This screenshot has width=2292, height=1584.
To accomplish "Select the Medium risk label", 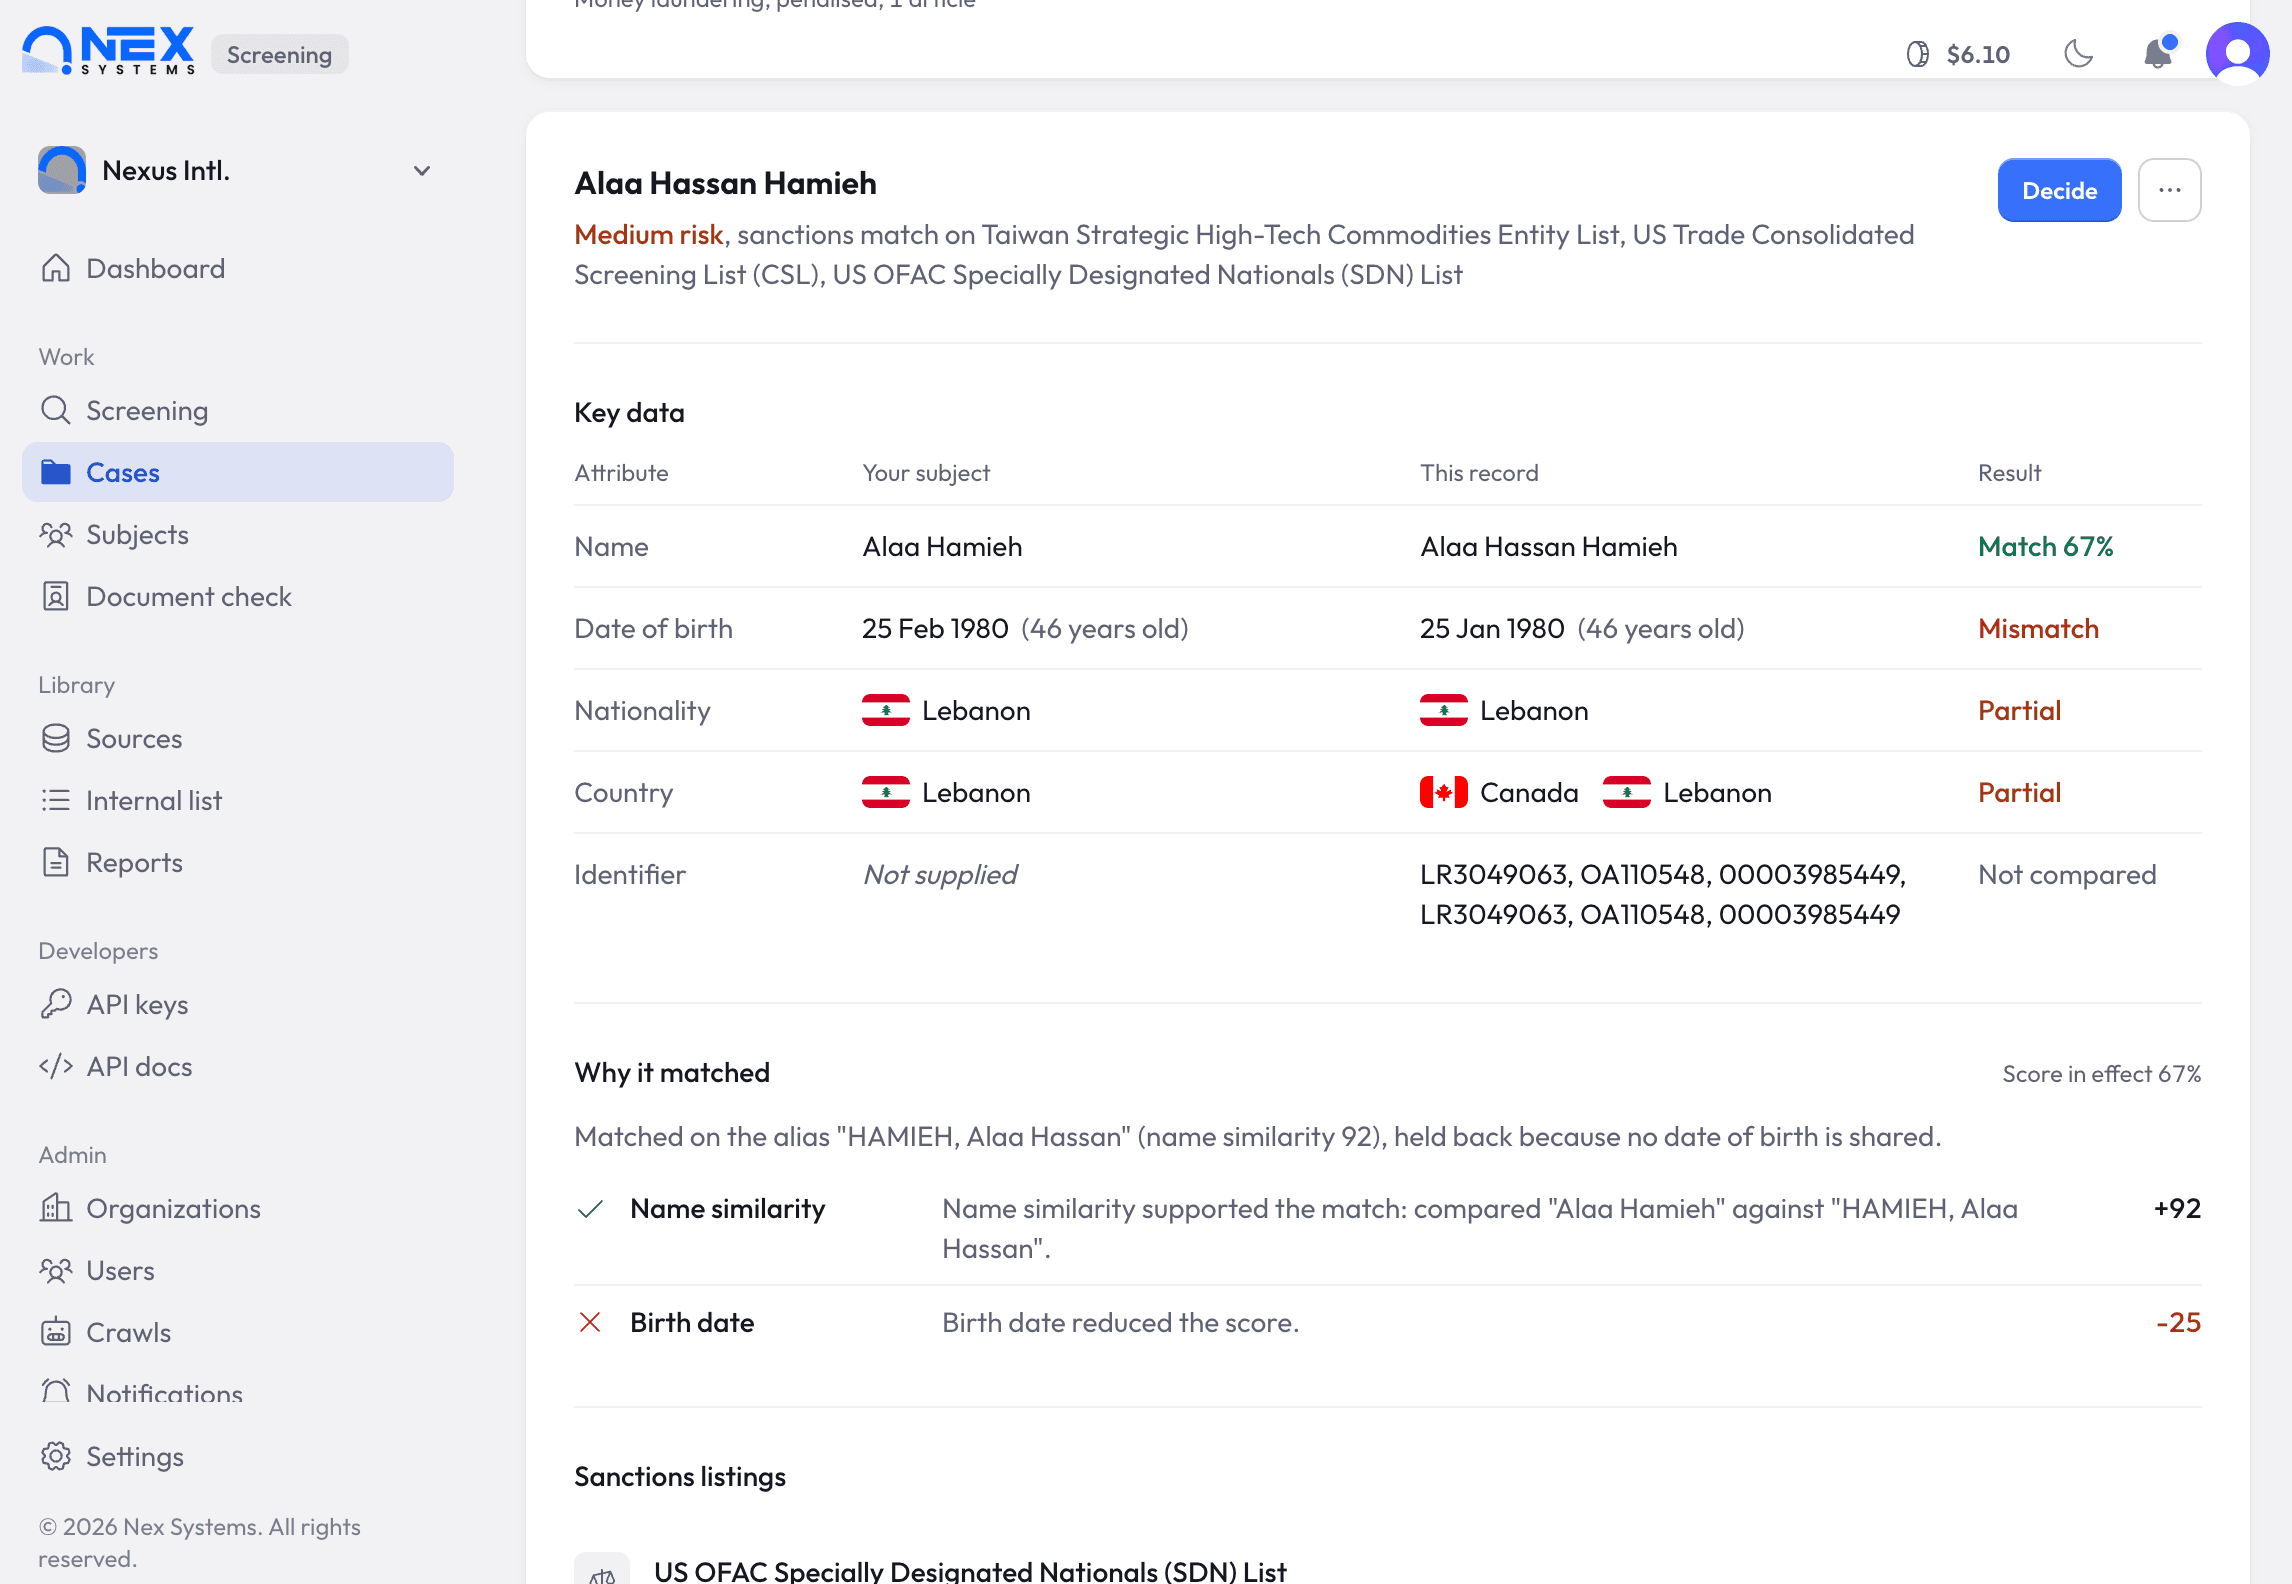I will pyautogui.click(x=648, y=234).
